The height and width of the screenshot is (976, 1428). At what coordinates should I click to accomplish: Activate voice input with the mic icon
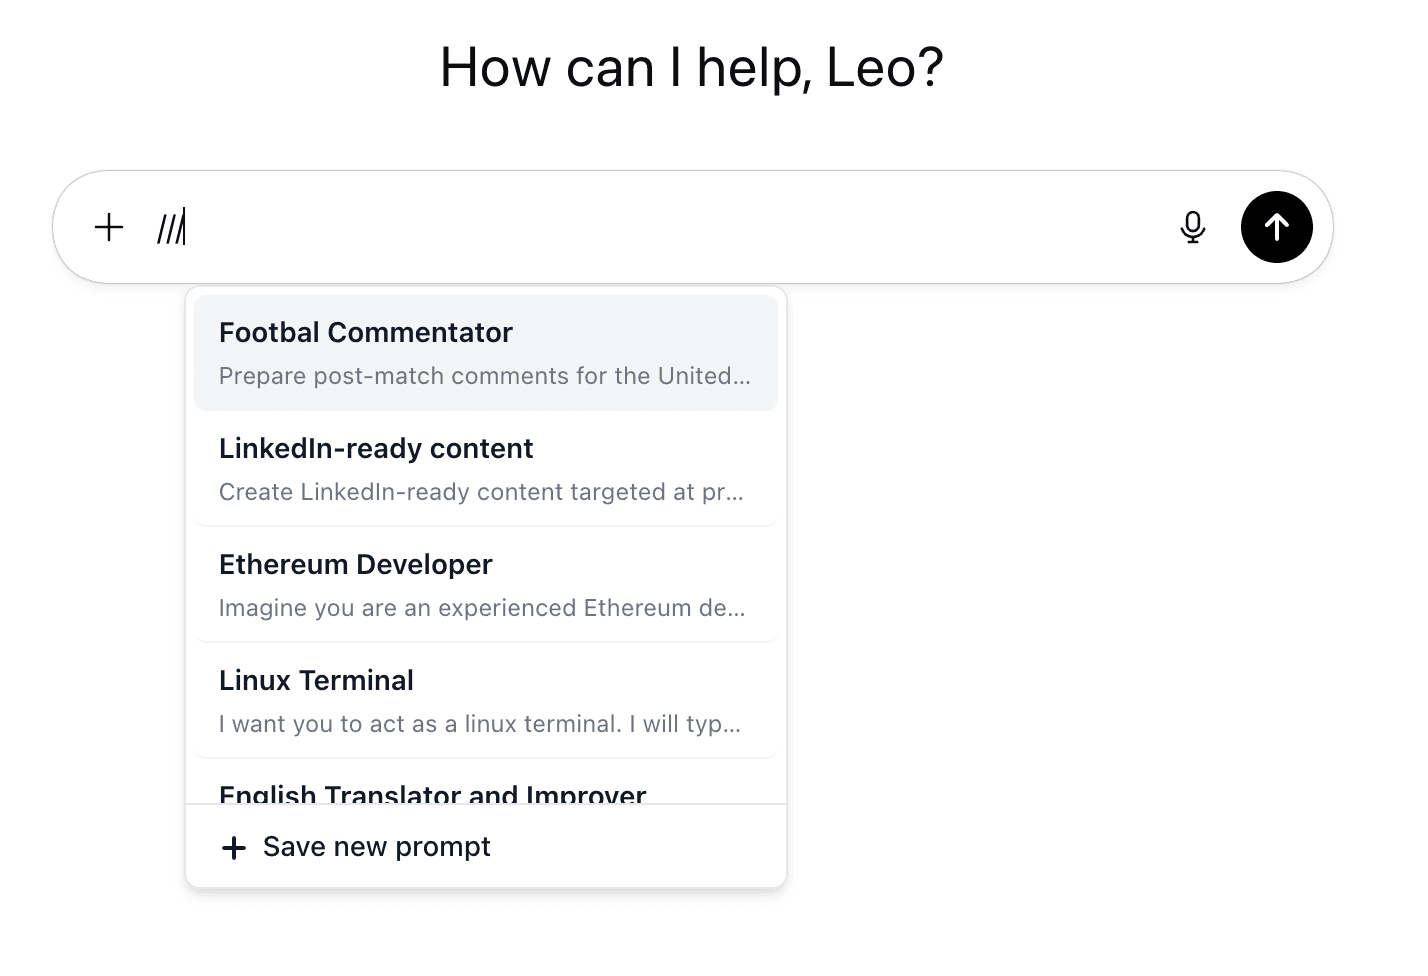click(1193, 227)
